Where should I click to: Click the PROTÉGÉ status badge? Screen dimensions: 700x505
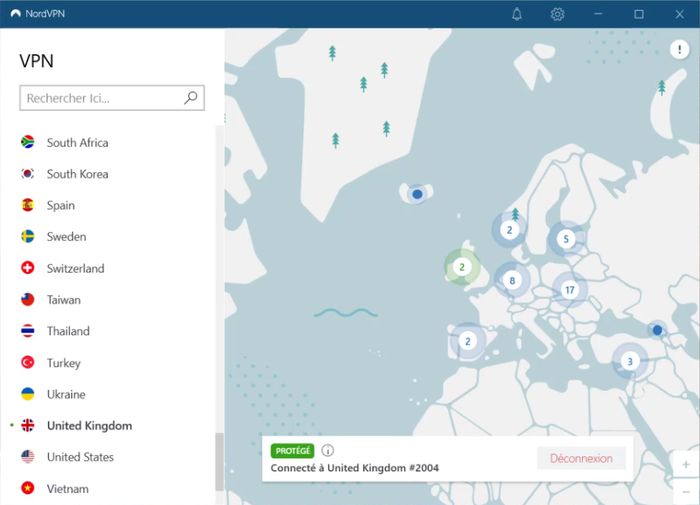pos(292,451)
